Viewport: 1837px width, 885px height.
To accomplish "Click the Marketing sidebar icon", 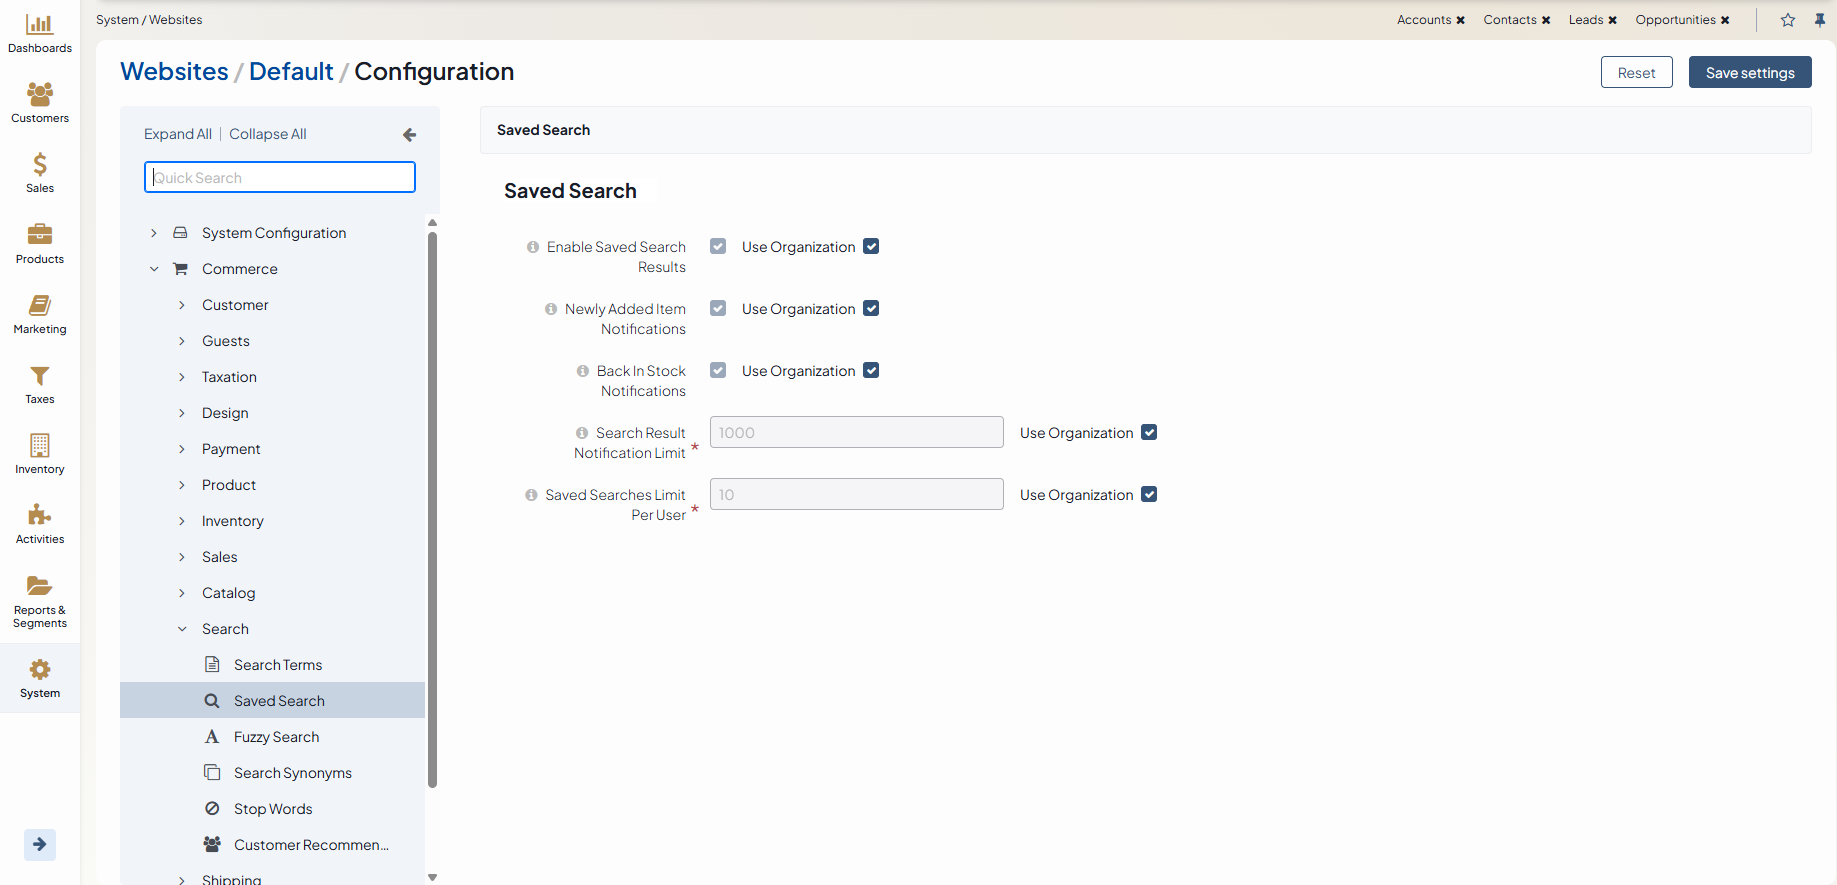I will 40,306.
